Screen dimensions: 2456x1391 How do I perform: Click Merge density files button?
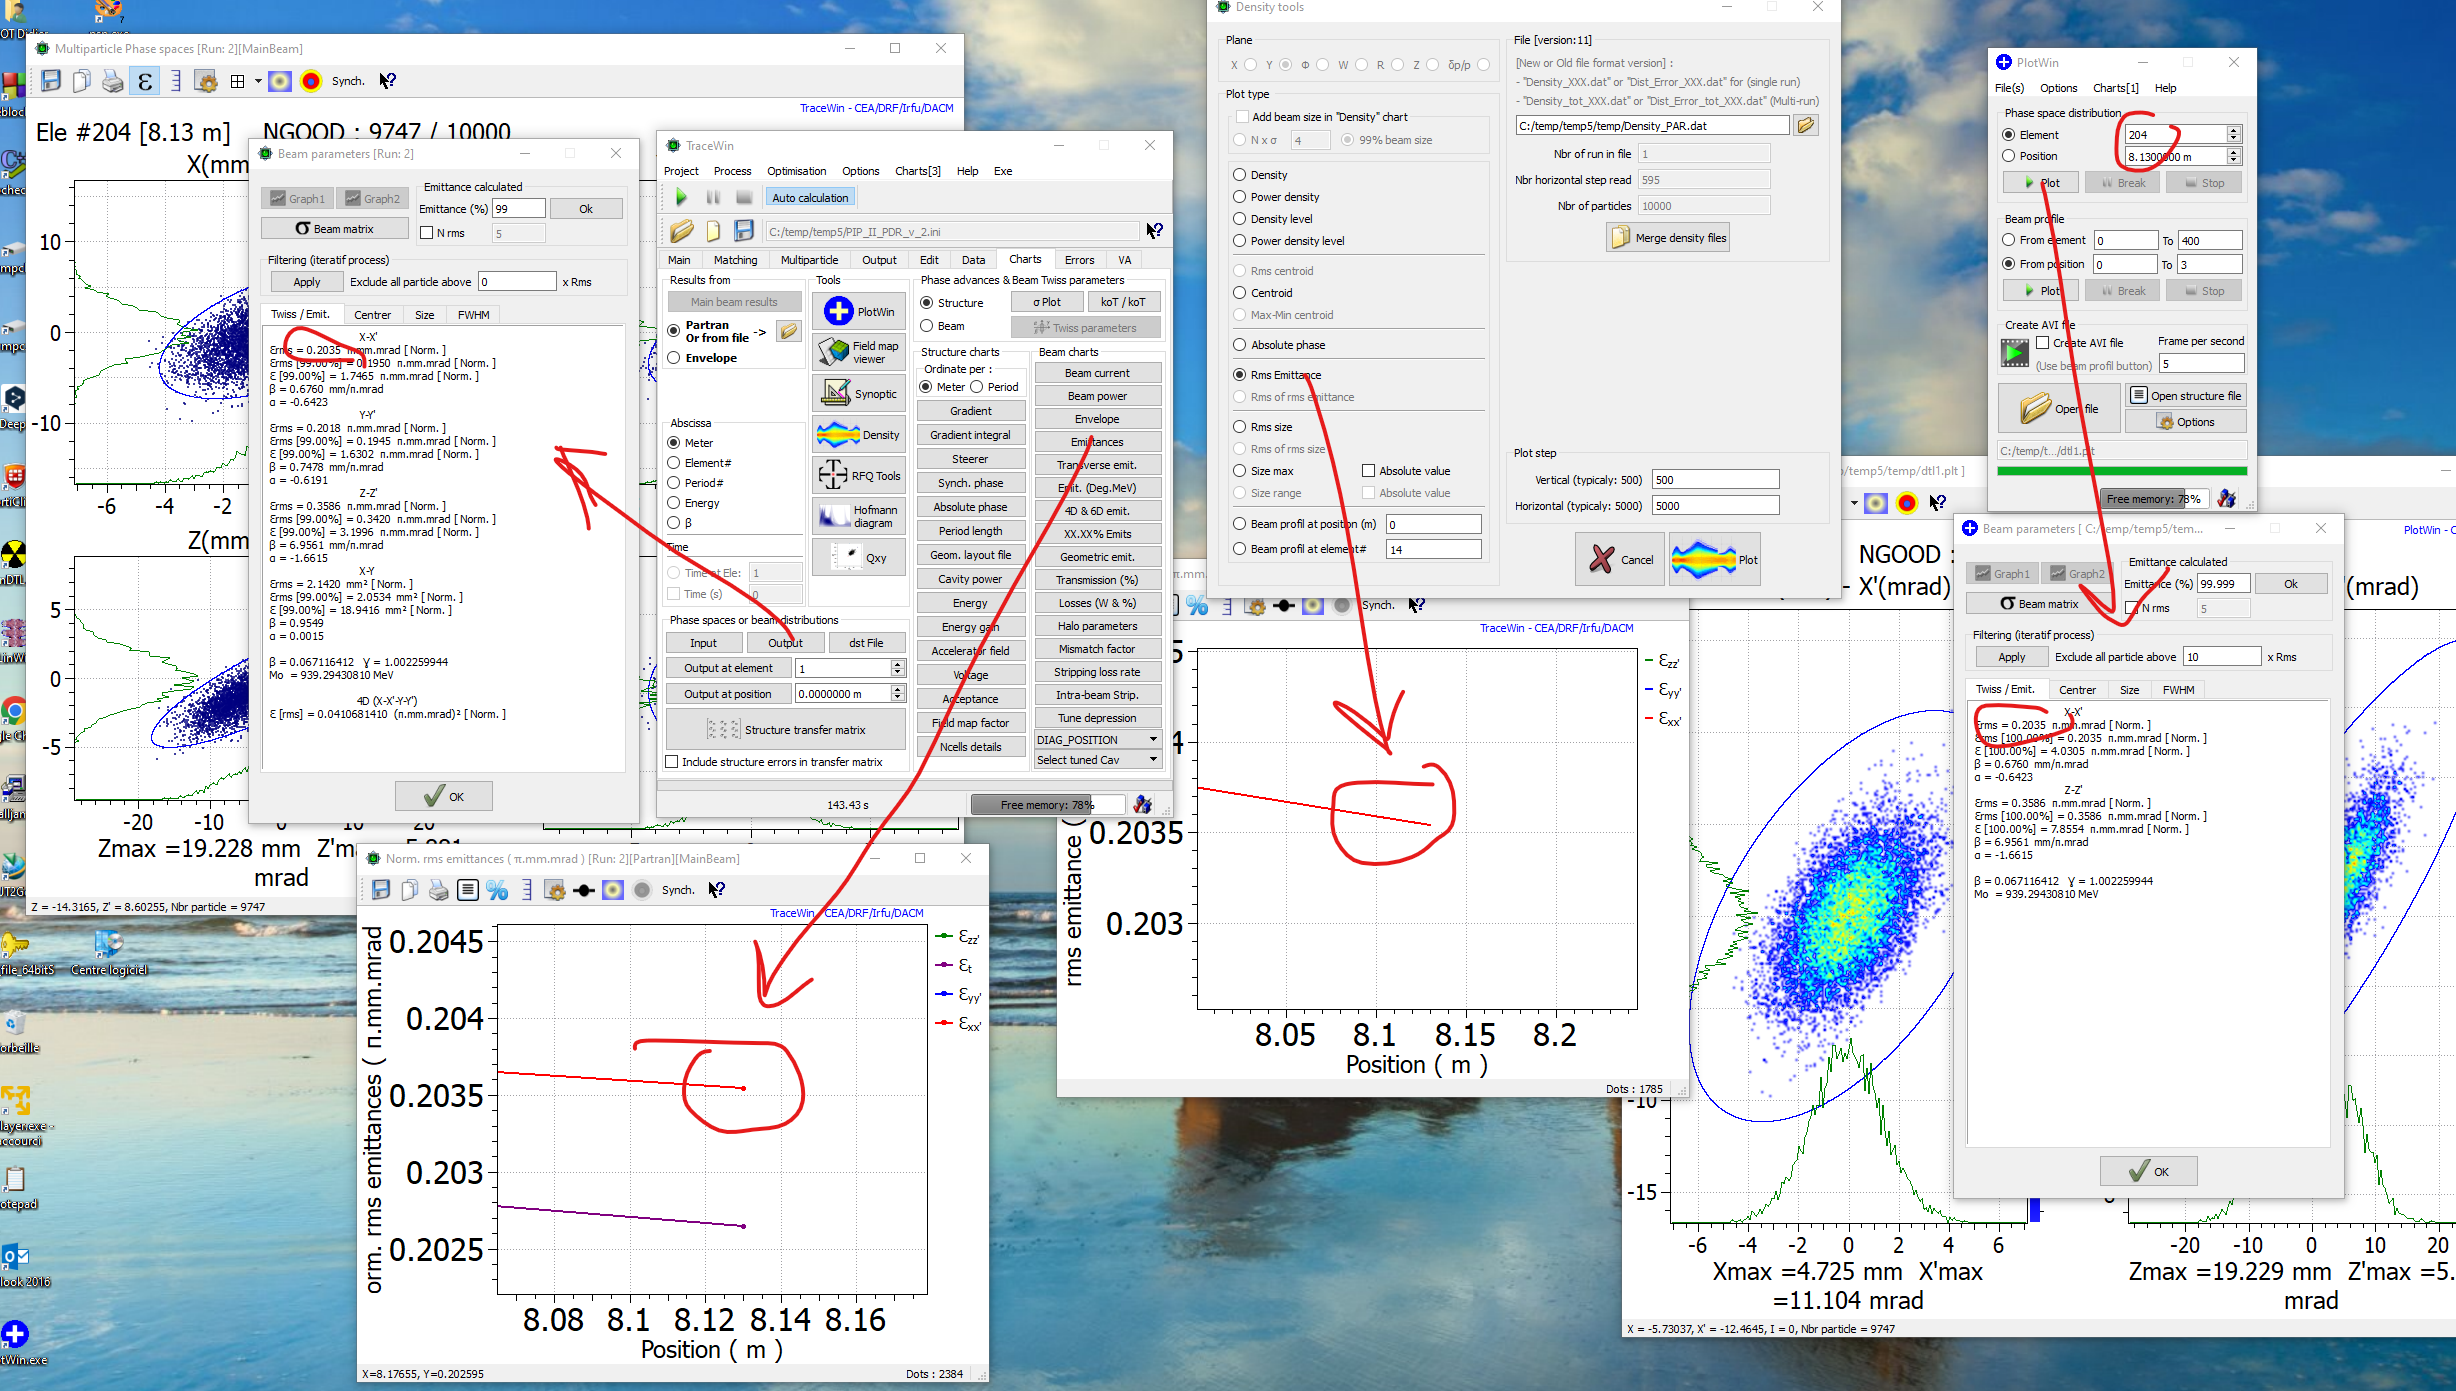[1668, 238]
